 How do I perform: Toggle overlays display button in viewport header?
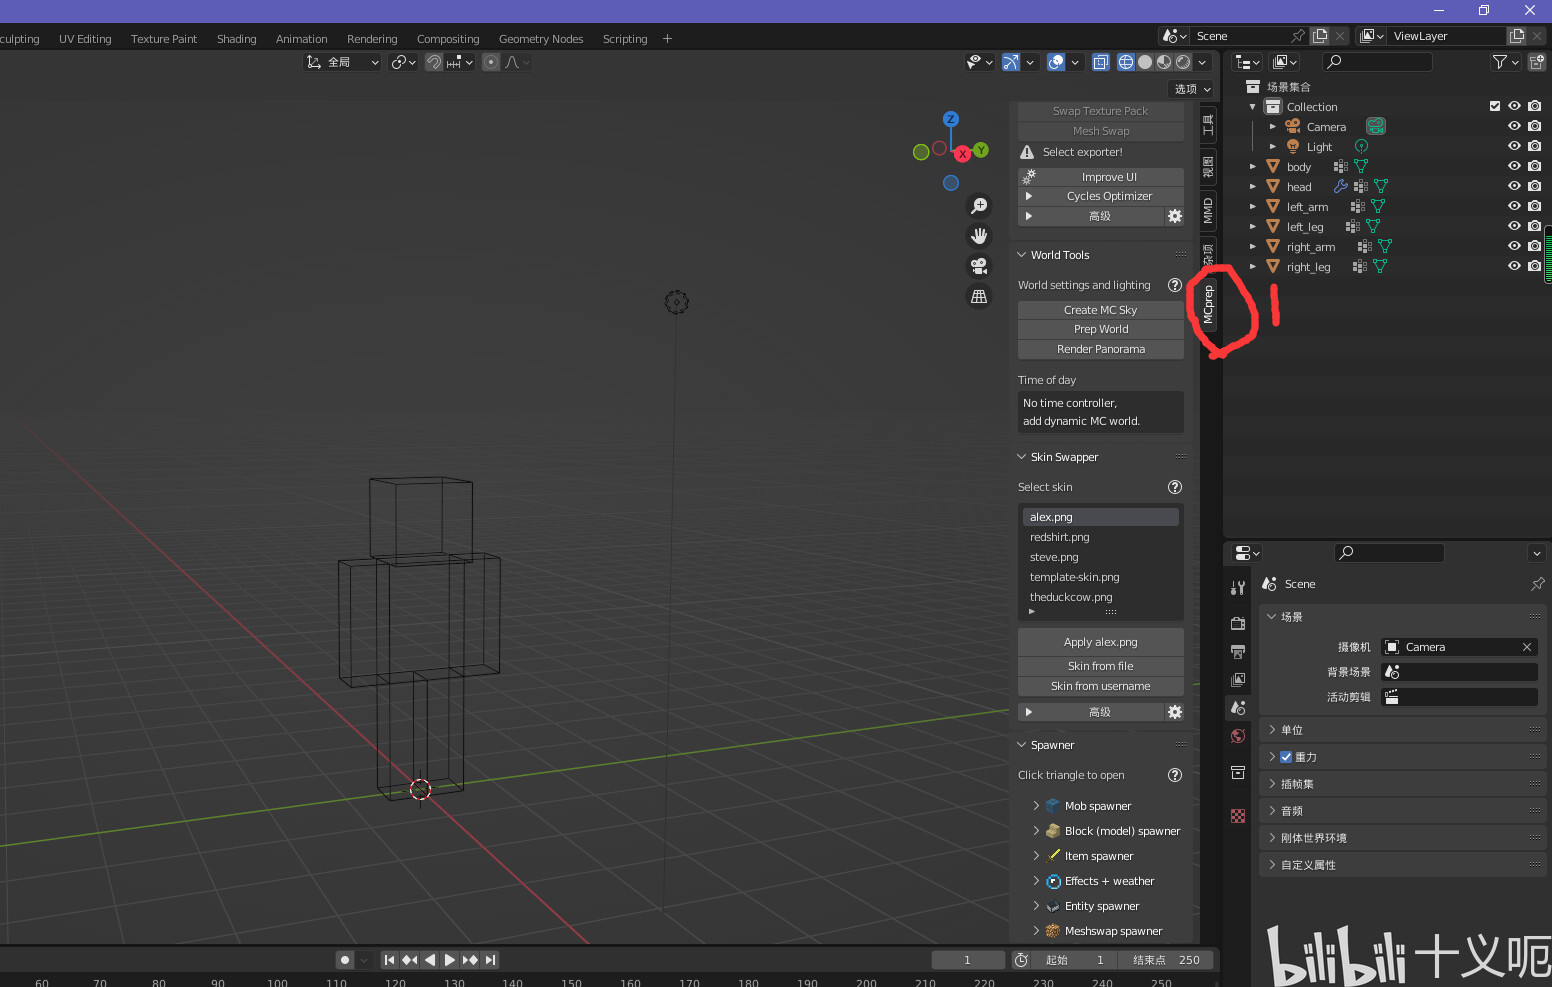1056,62
